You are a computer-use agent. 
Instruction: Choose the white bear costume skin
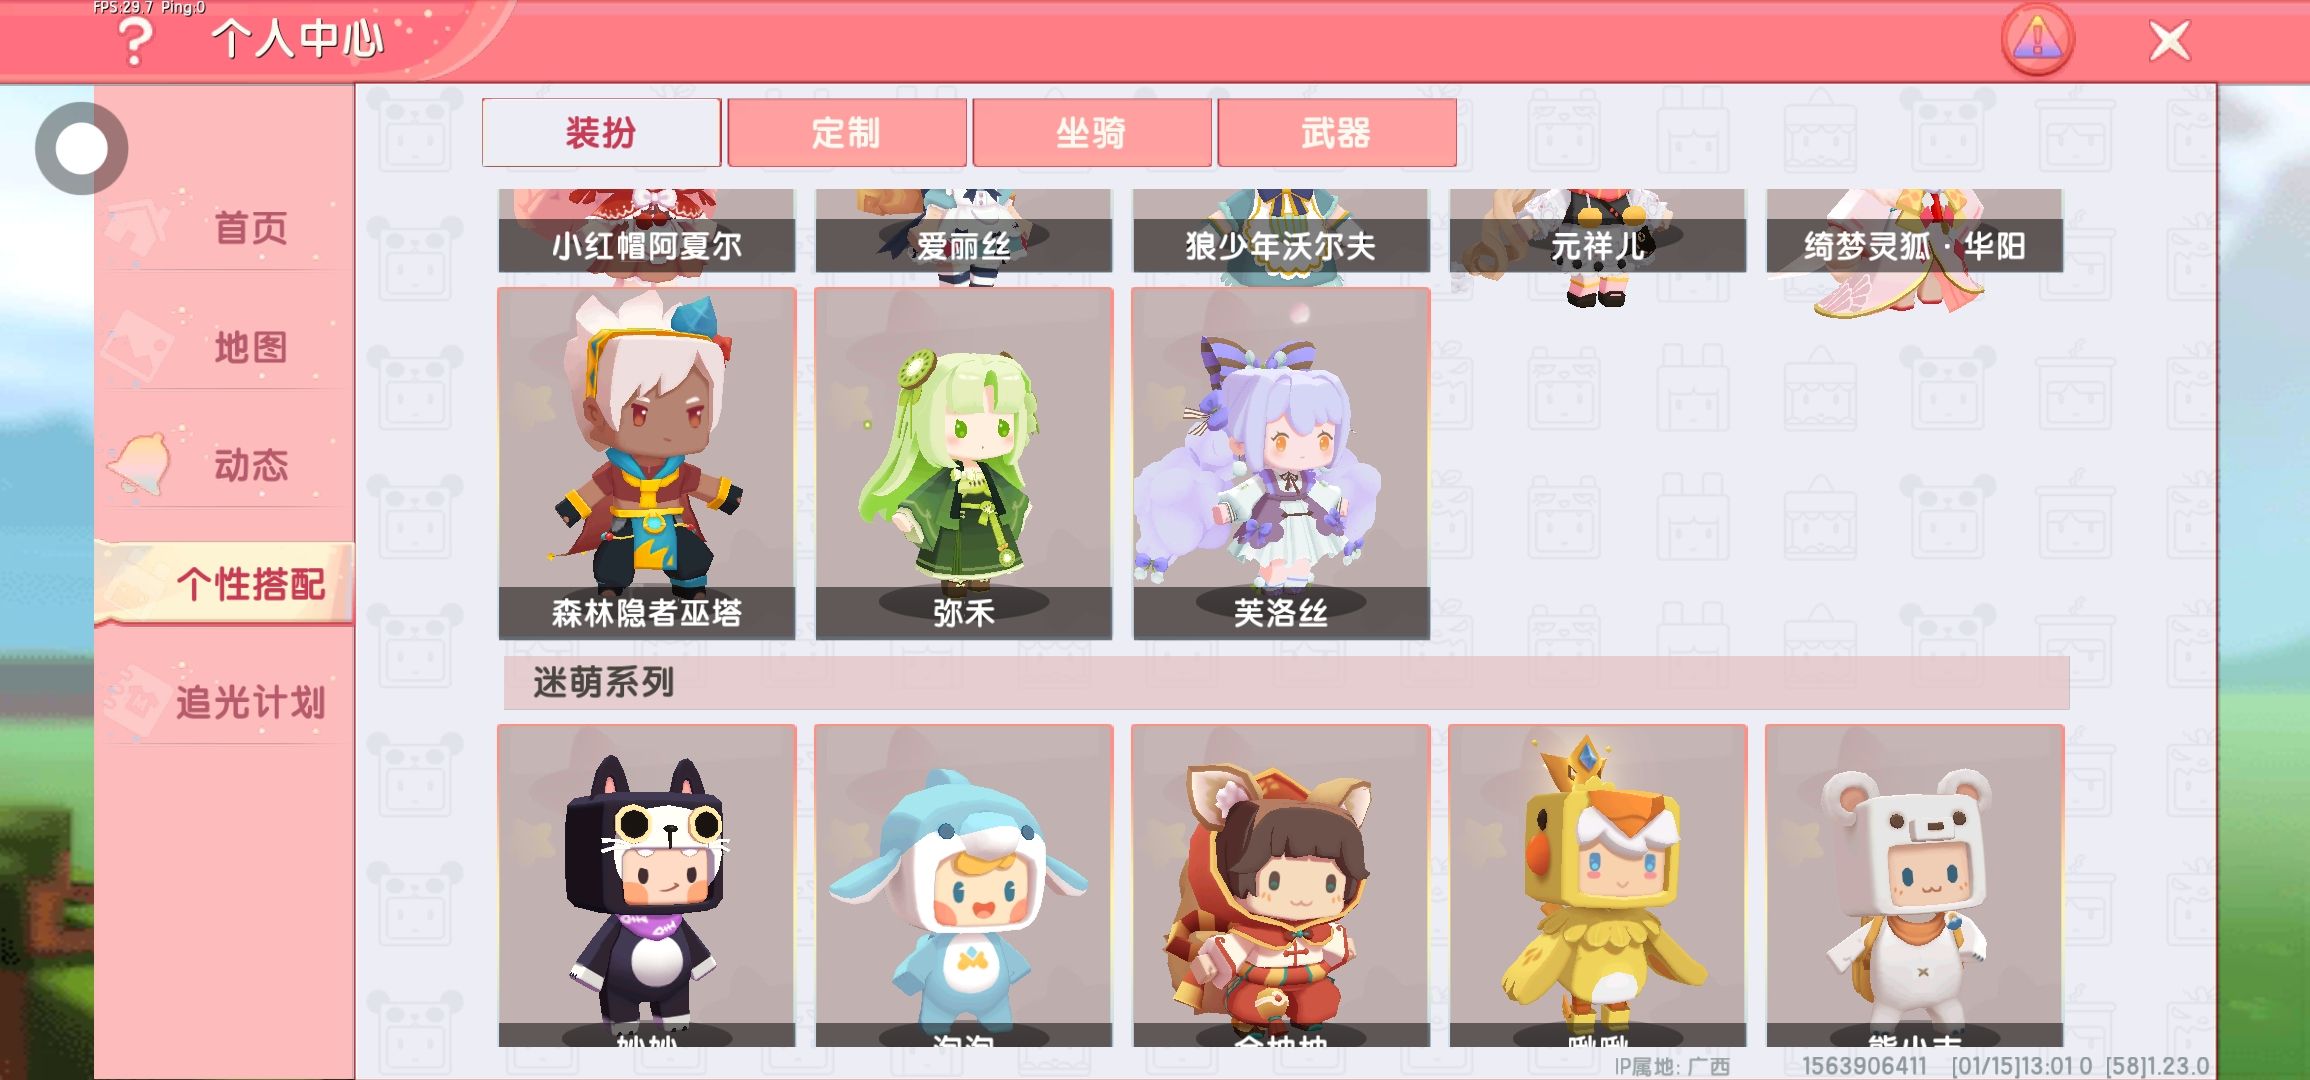click(1915, 886)
